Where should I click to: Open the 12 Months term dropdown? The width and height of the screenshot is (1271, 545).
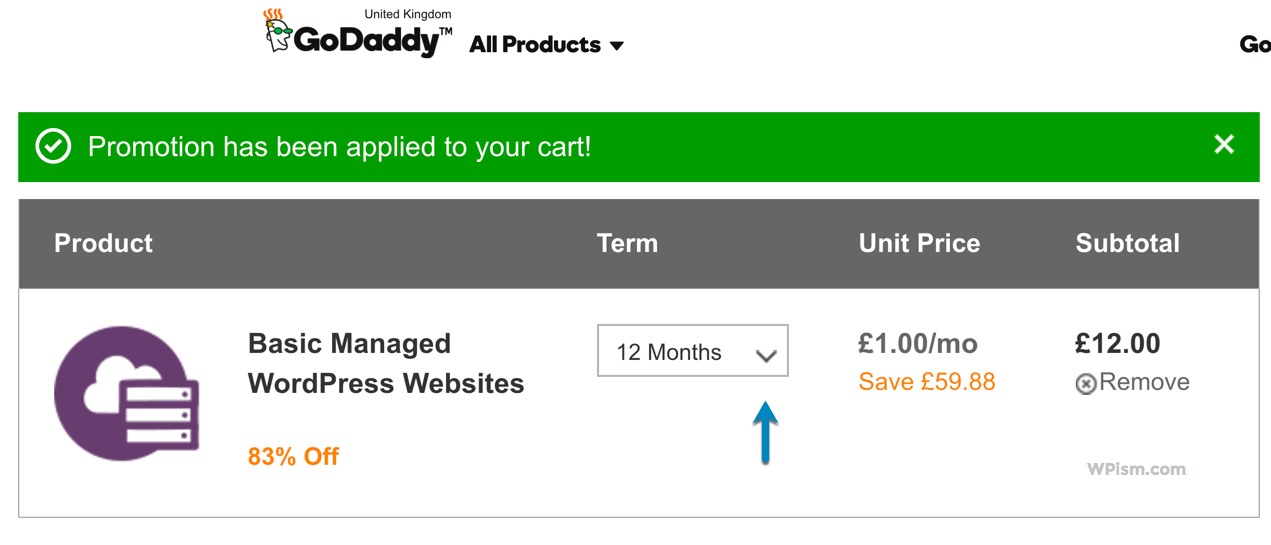pos(693,351)
